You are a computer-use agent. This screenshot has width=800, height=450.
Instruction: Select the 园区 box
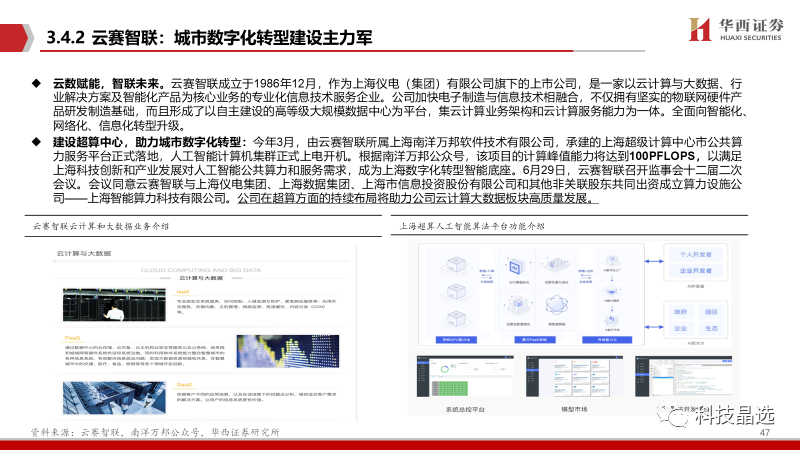pyautogui.click(x=711, y=311)
